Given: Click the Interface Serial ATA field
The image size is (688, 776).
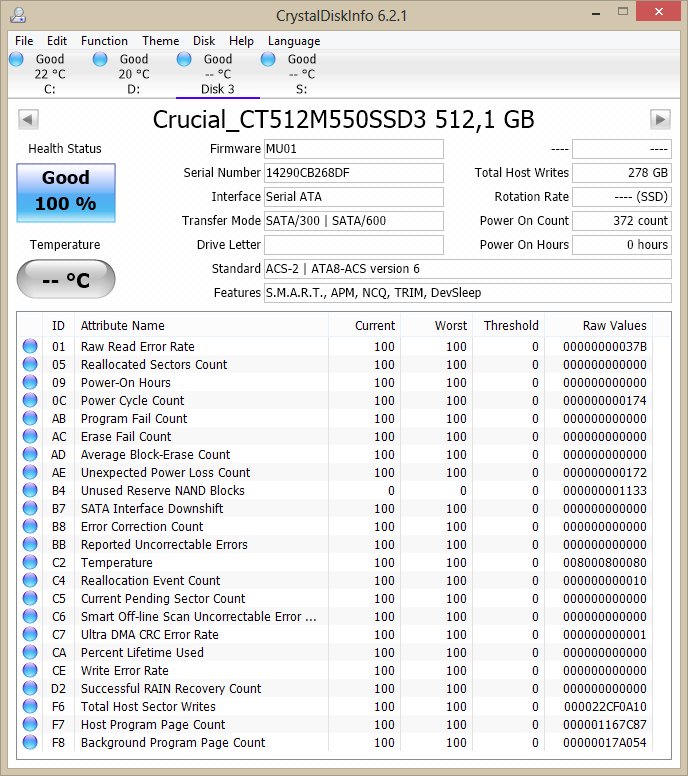Looking at the screenshot, I should (x=353, y=197).
